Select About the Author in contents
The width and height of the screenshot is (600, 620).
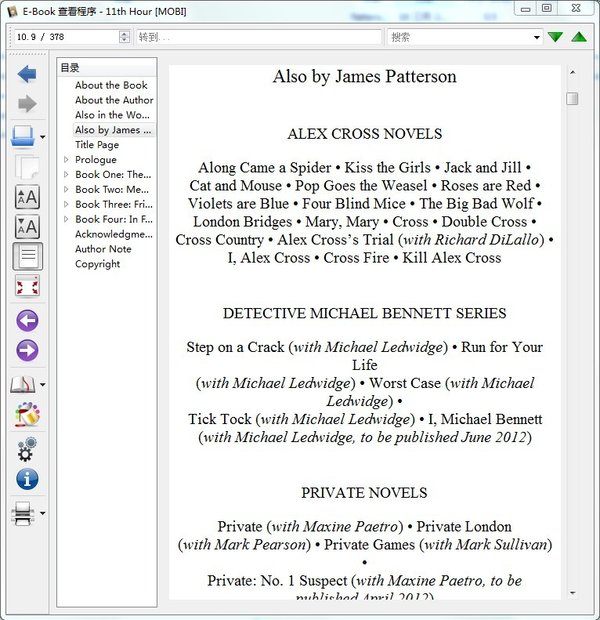coord(114,100)
